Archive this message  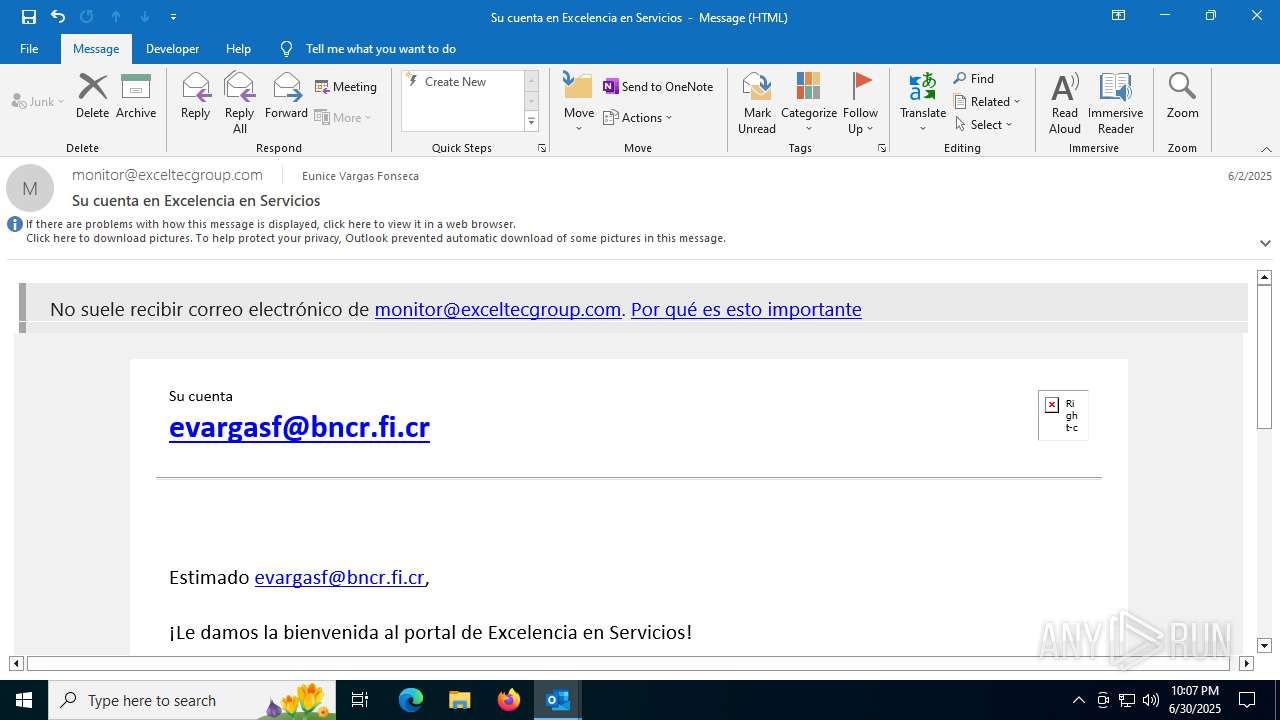136,97
